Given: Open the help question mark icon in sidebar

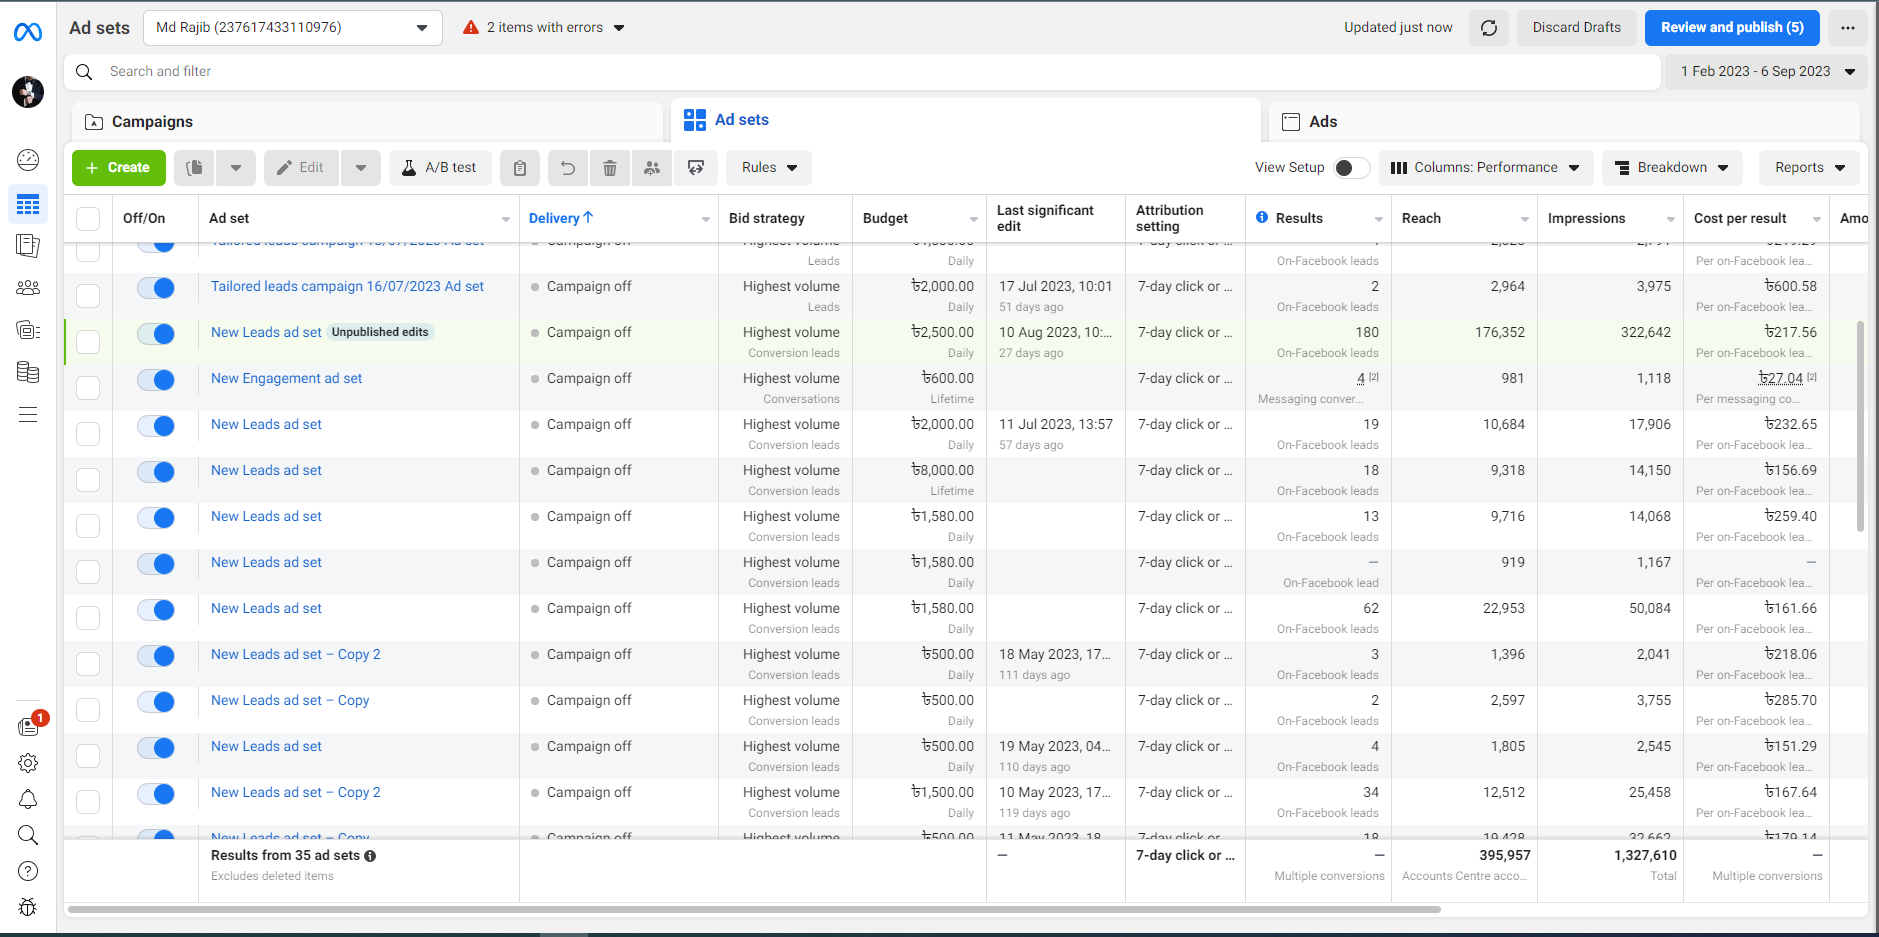Looking at the screenshot, I should click(x=28, y=871).
